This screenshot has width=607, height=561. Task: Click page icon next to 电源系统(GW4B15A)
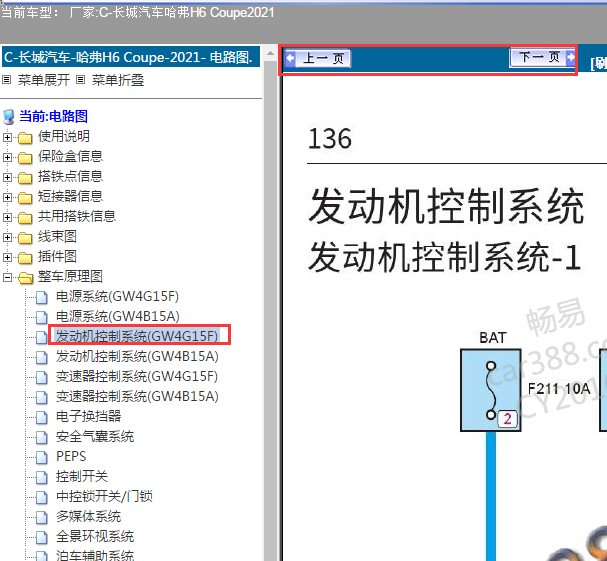(42, 317)
